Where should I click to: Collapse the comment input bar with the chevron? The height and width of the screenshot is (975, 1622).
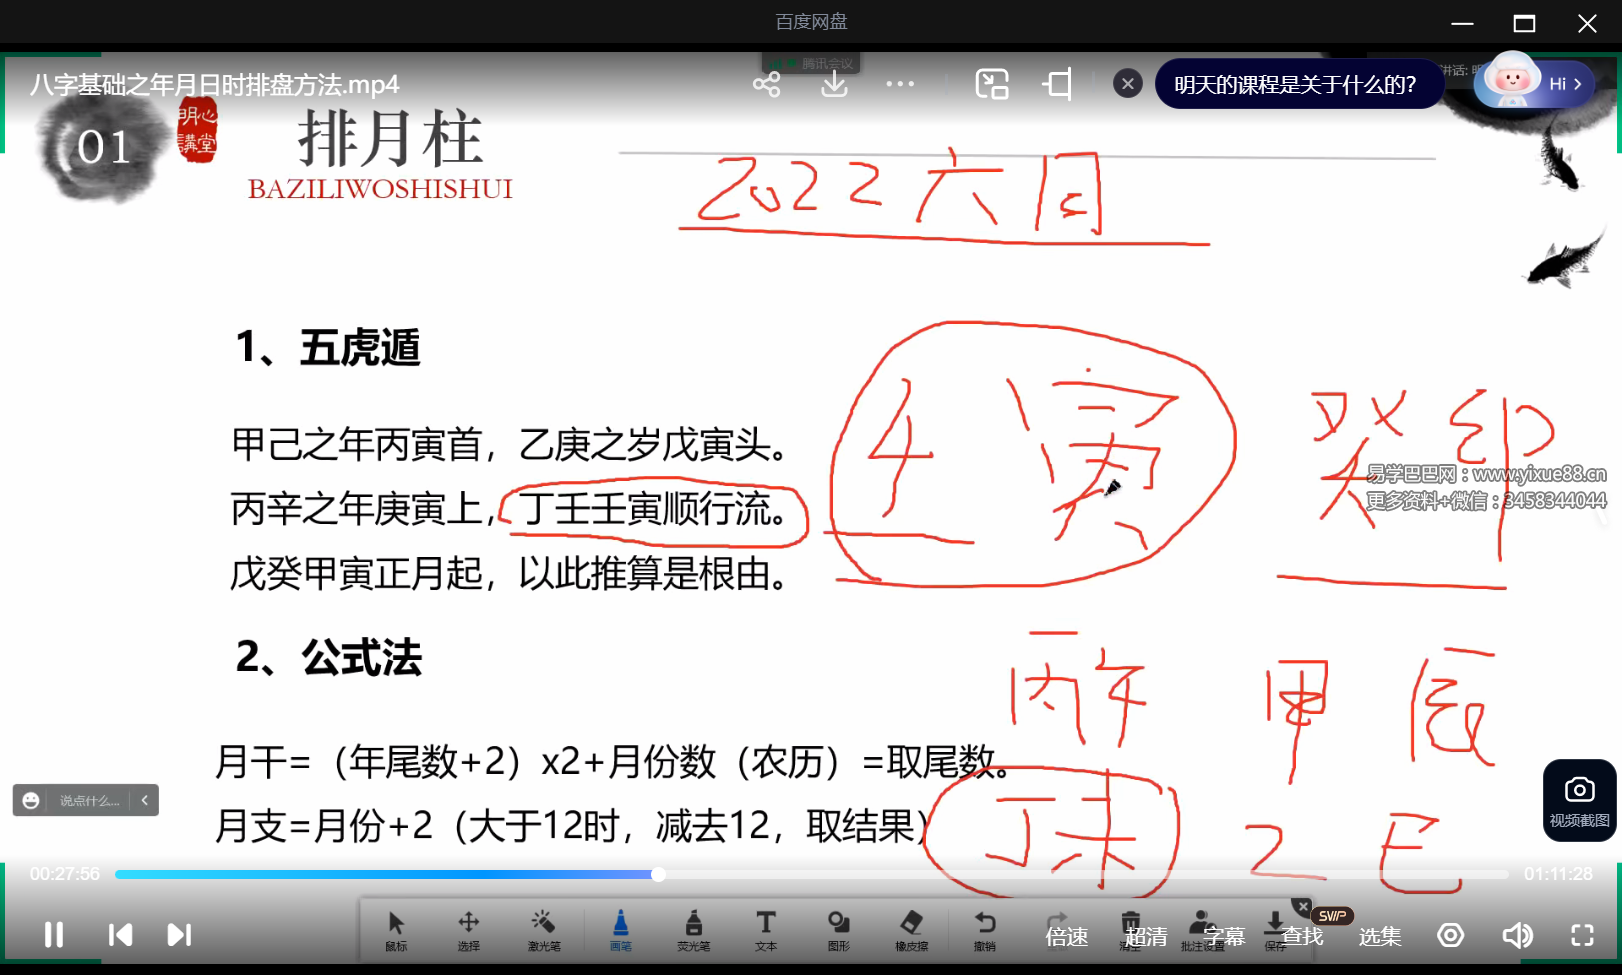145,800
